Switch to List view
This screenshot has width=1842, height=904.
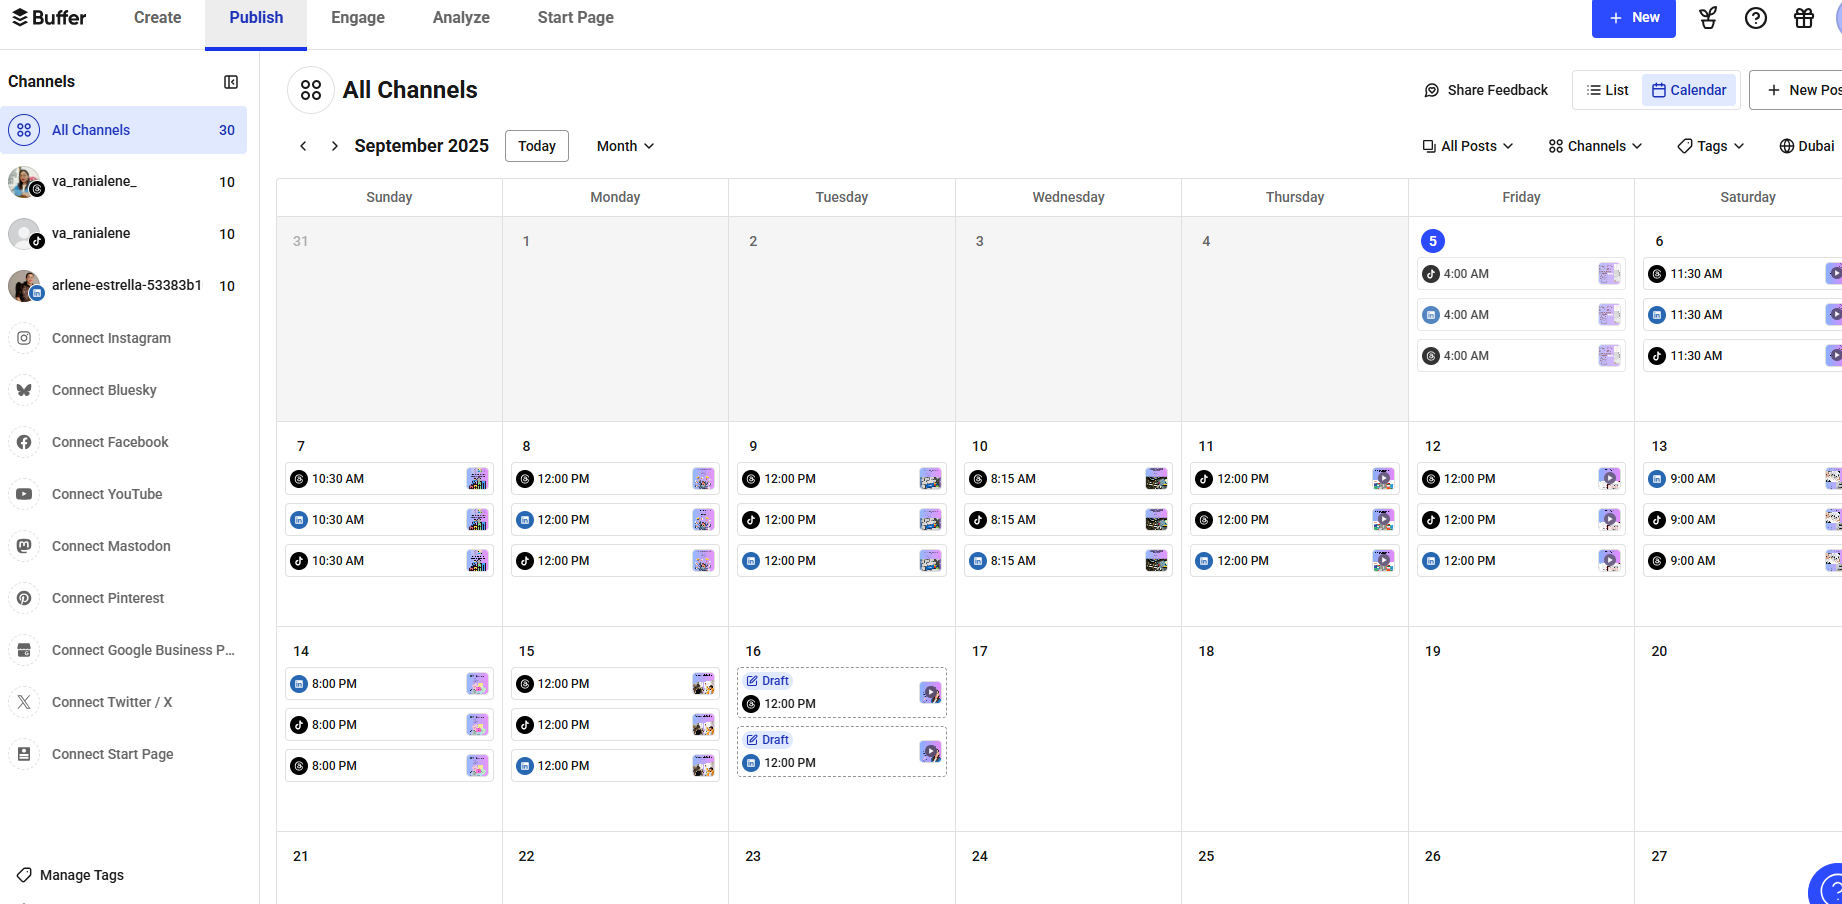[x=1607, y=90]
